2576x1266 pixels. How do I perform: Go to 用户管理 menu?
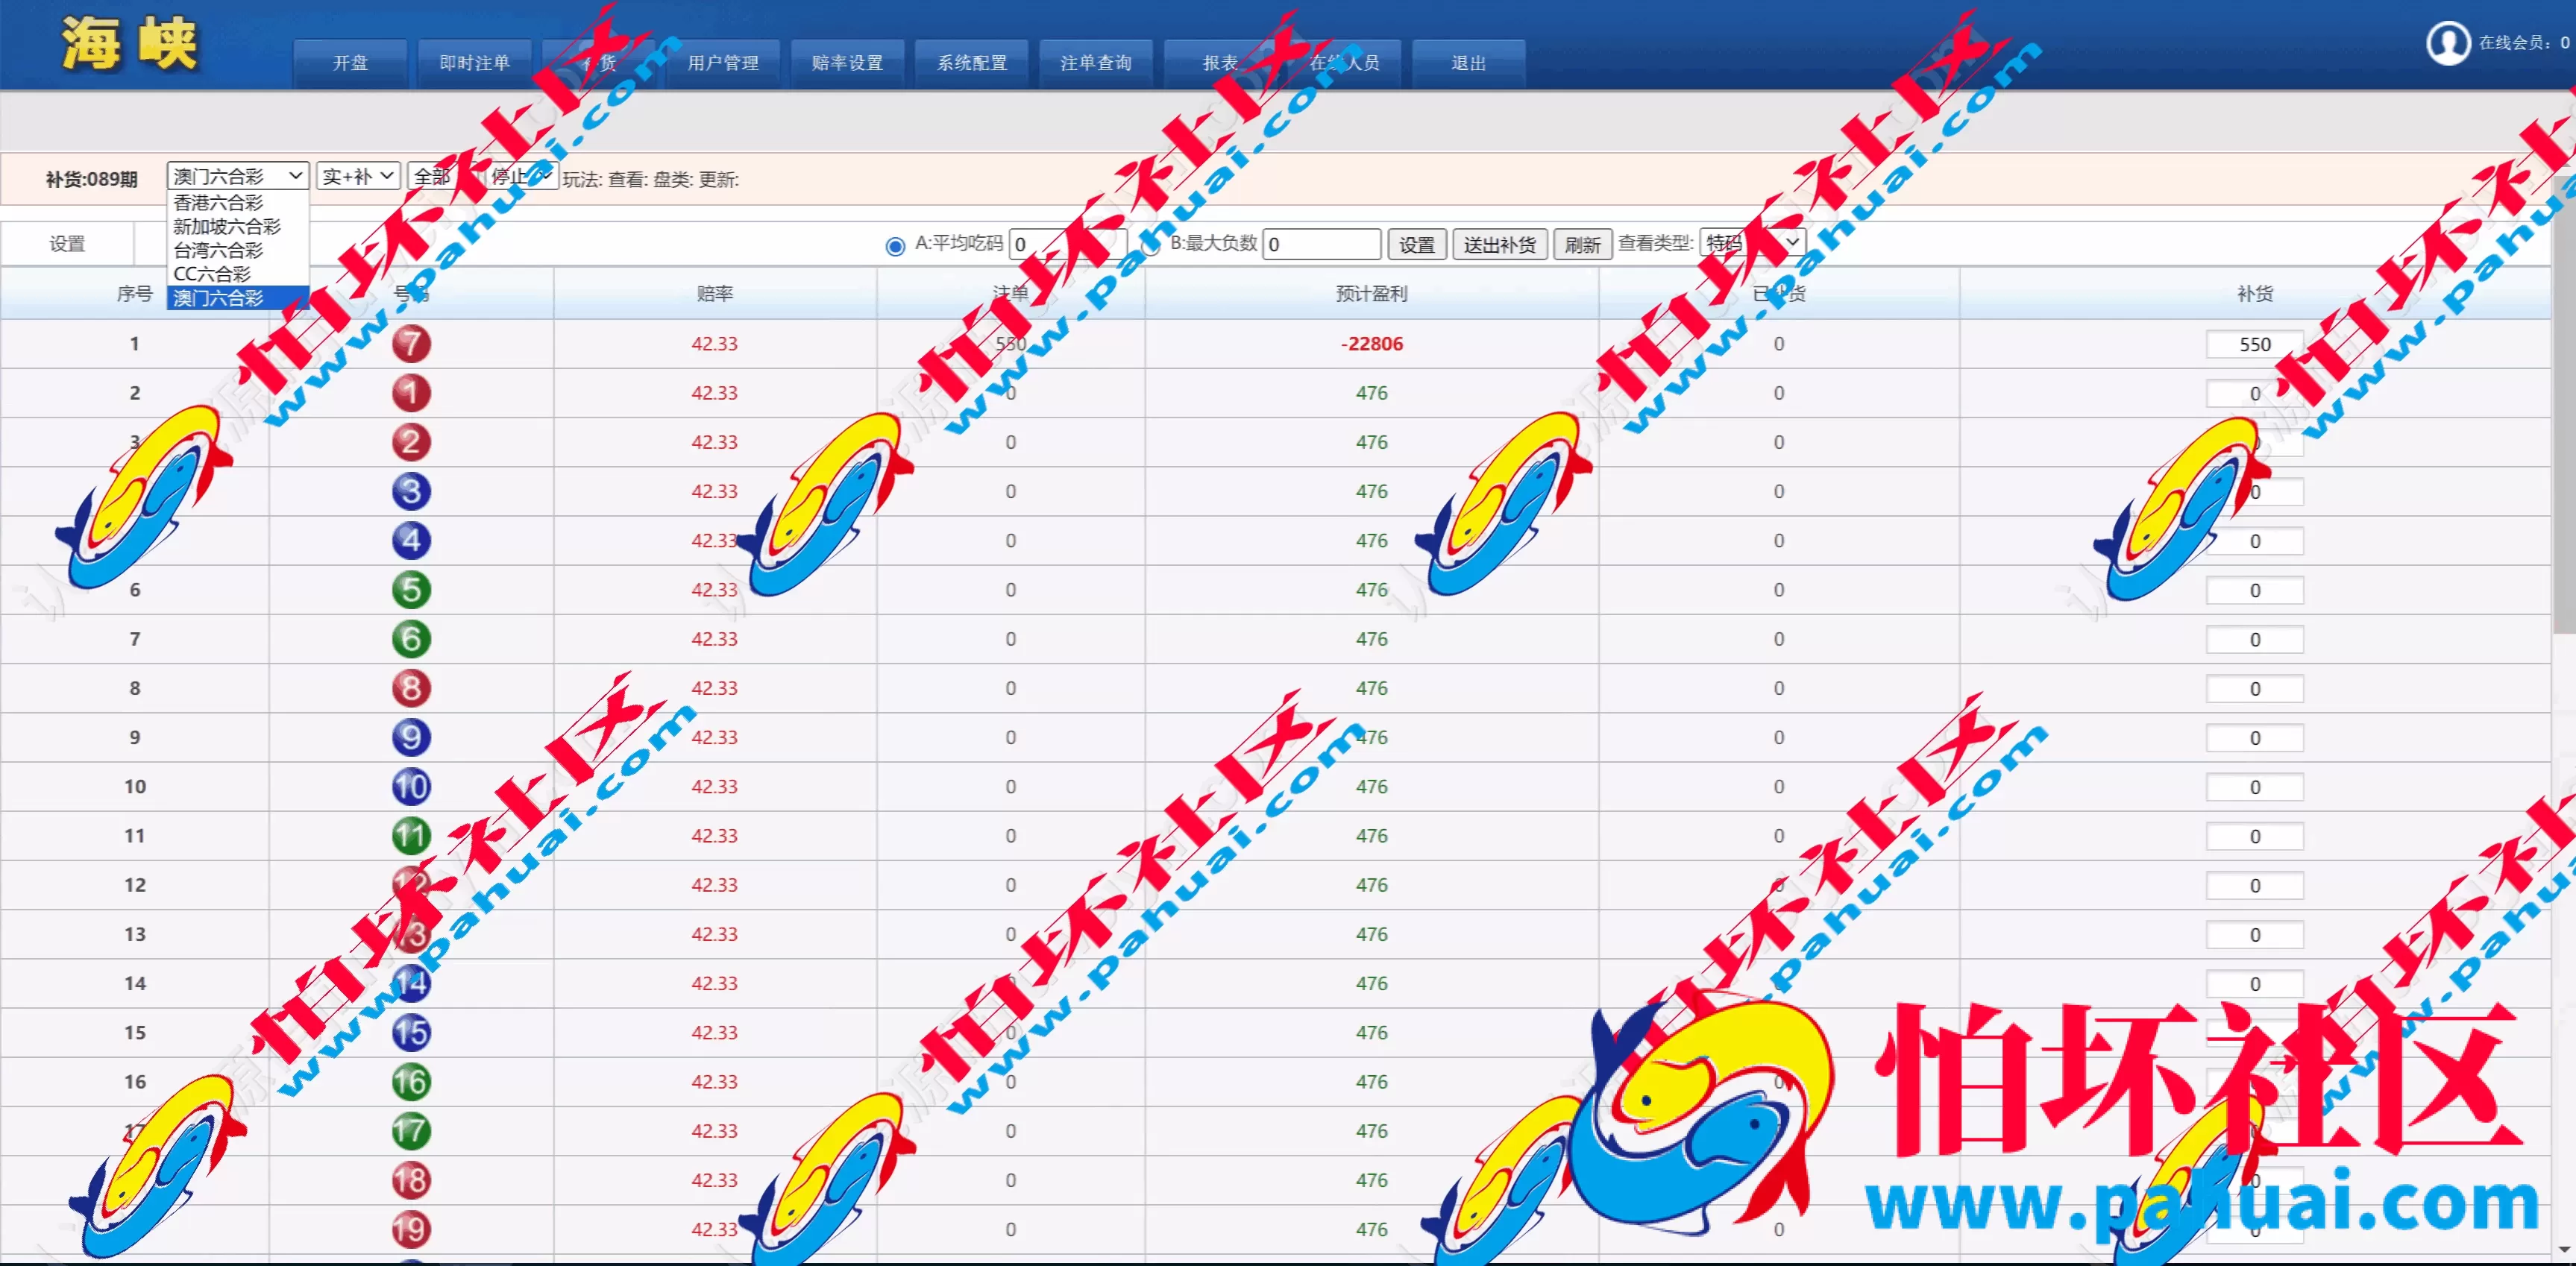coord(723,64)
